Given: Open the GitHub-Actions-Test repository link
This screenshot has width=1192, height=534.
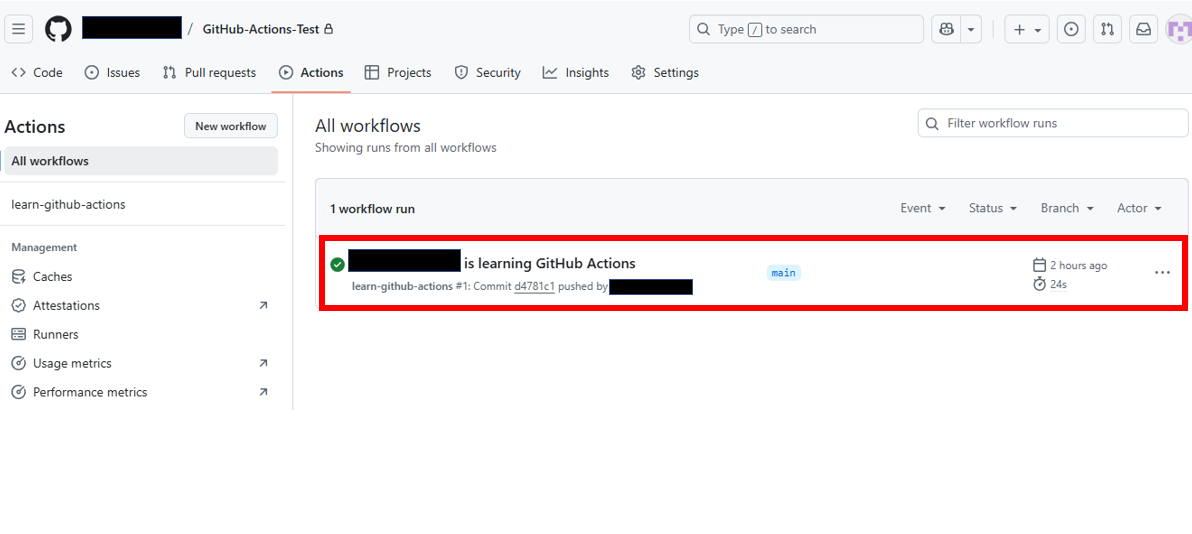Looking at the screenshot, I should [262, 29].
